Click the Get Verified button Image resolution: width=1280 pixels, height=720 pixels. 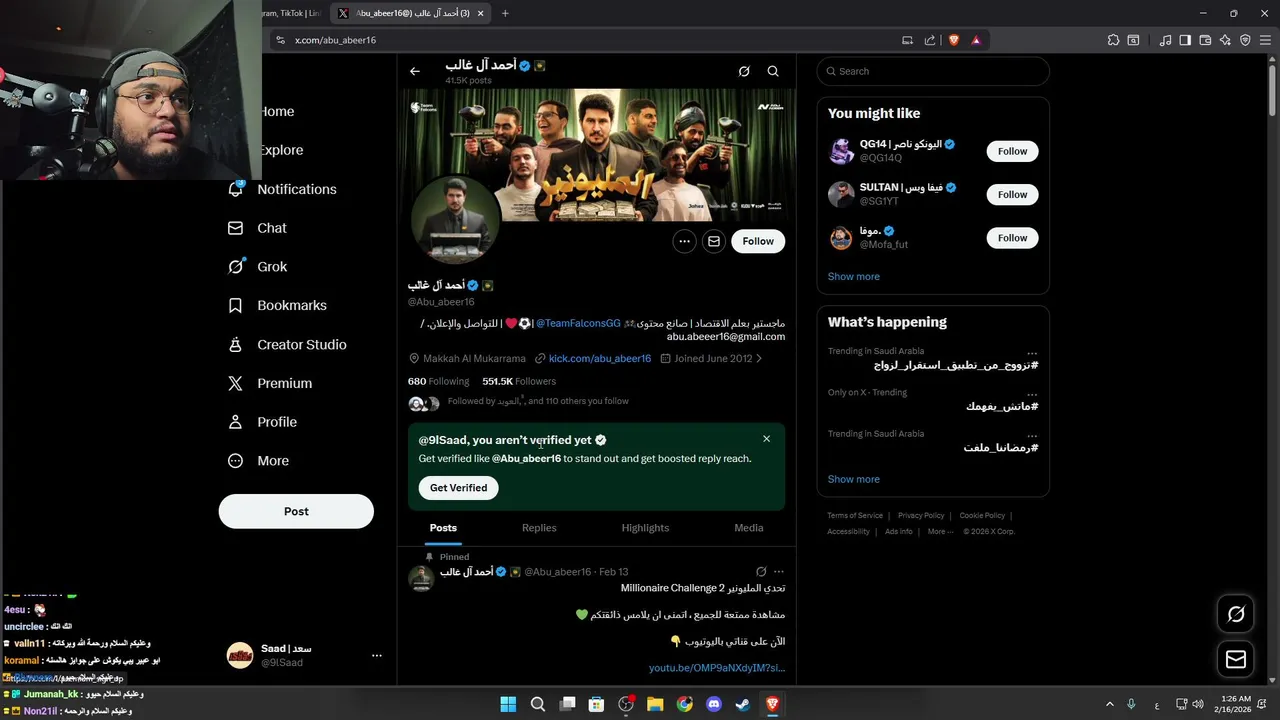click(459, 488)
